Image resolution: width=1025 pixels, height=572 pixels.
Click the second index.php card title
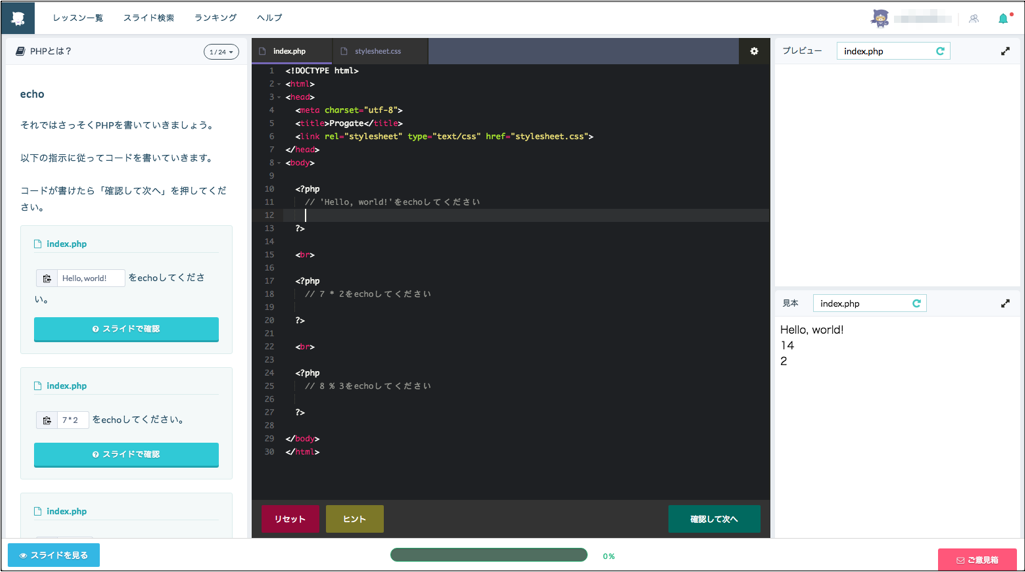click(66, 386)
